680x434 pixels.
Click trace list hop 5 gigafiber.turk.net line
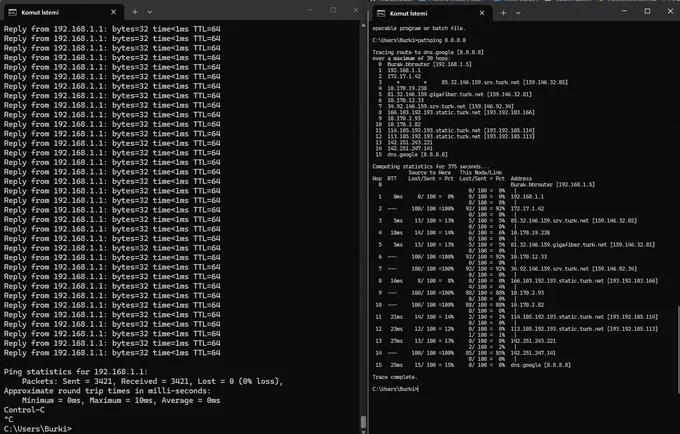tap(454, 94)
